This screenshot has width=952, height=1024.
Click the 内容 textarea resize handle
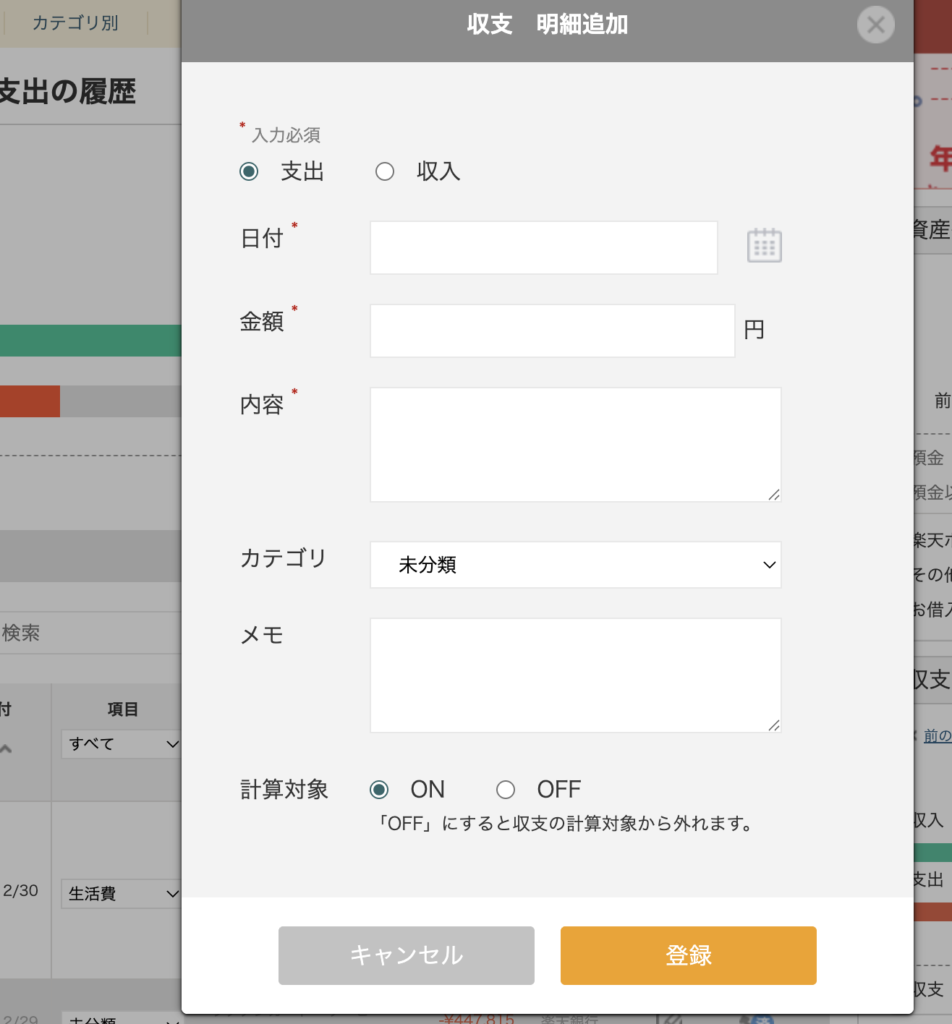[x=773, y=493]
